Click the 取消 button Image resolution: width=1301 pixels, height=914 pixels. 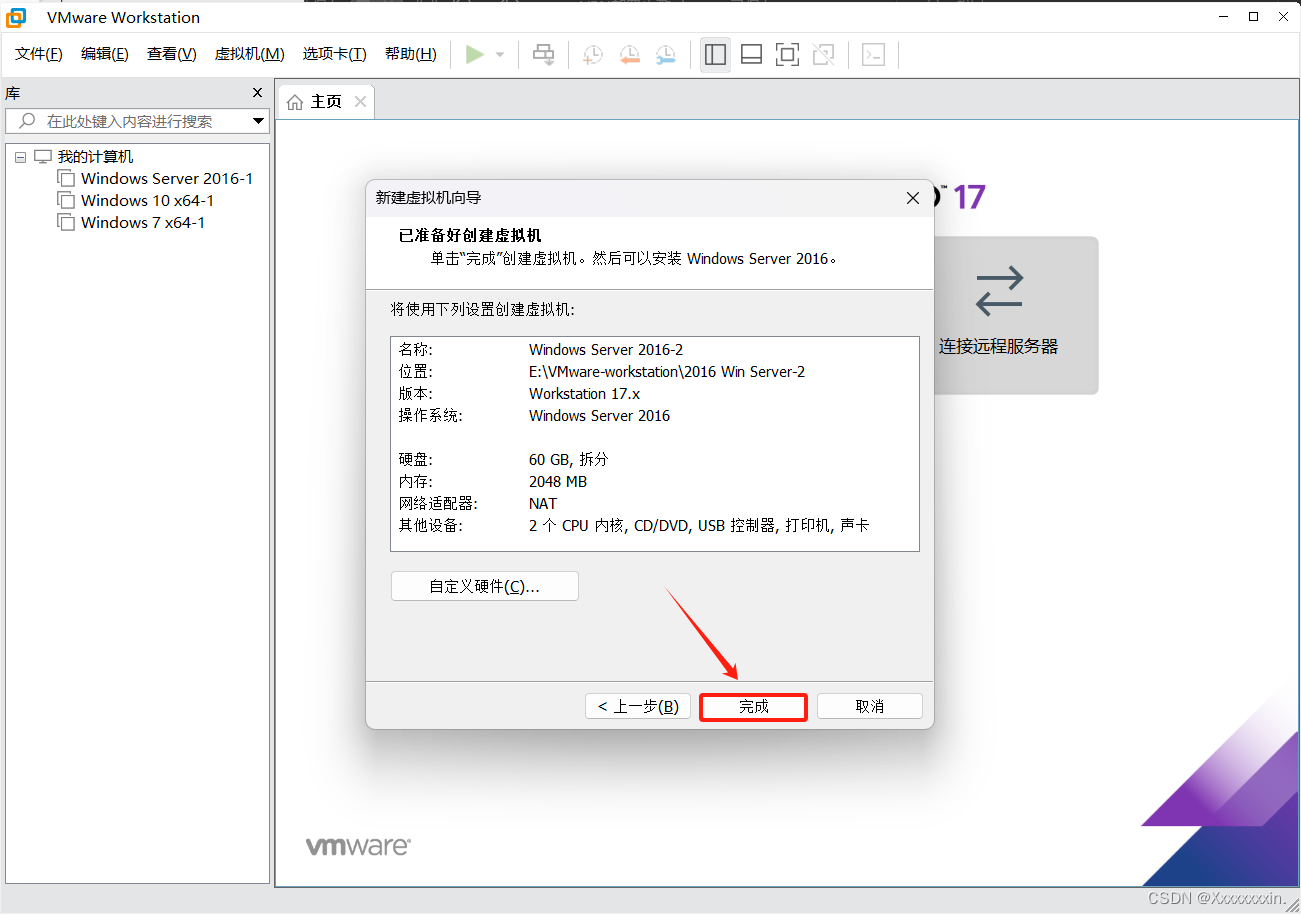tap(870, 706)
